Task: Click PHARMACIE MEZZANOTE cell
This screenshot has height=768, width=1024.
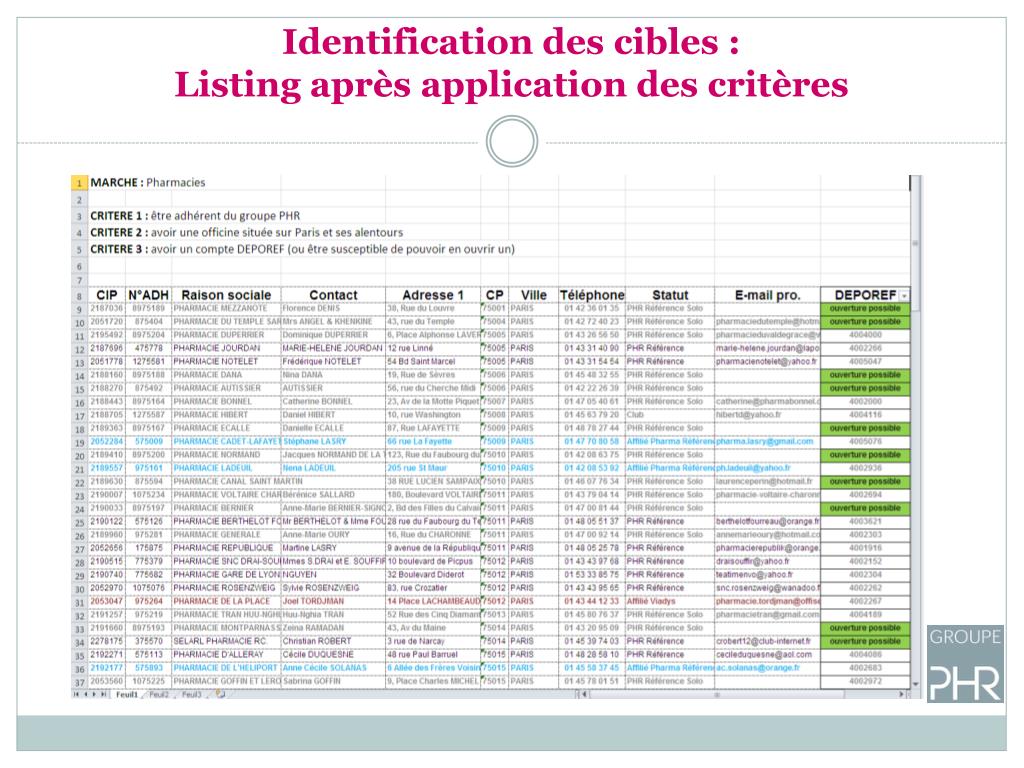Action: click(226, 308)
